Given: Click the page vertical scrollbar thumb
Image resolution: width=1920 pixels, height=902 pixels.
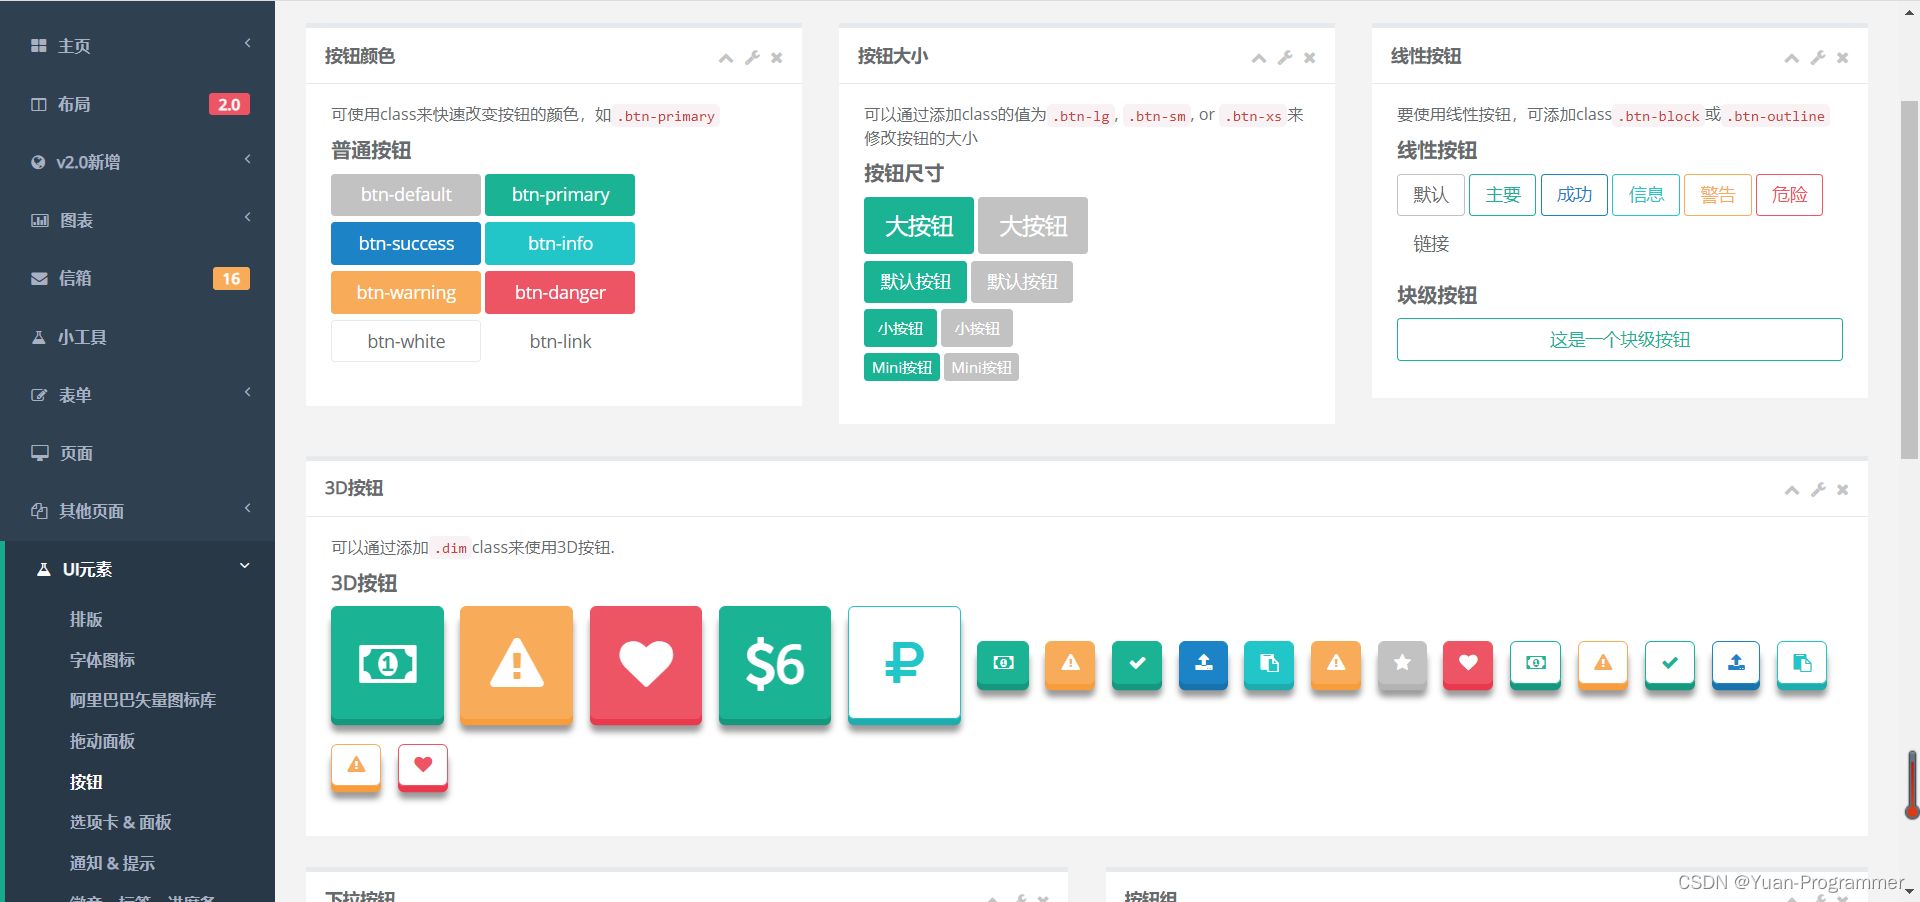Looking at the screenshot, I should [1910, 280].
